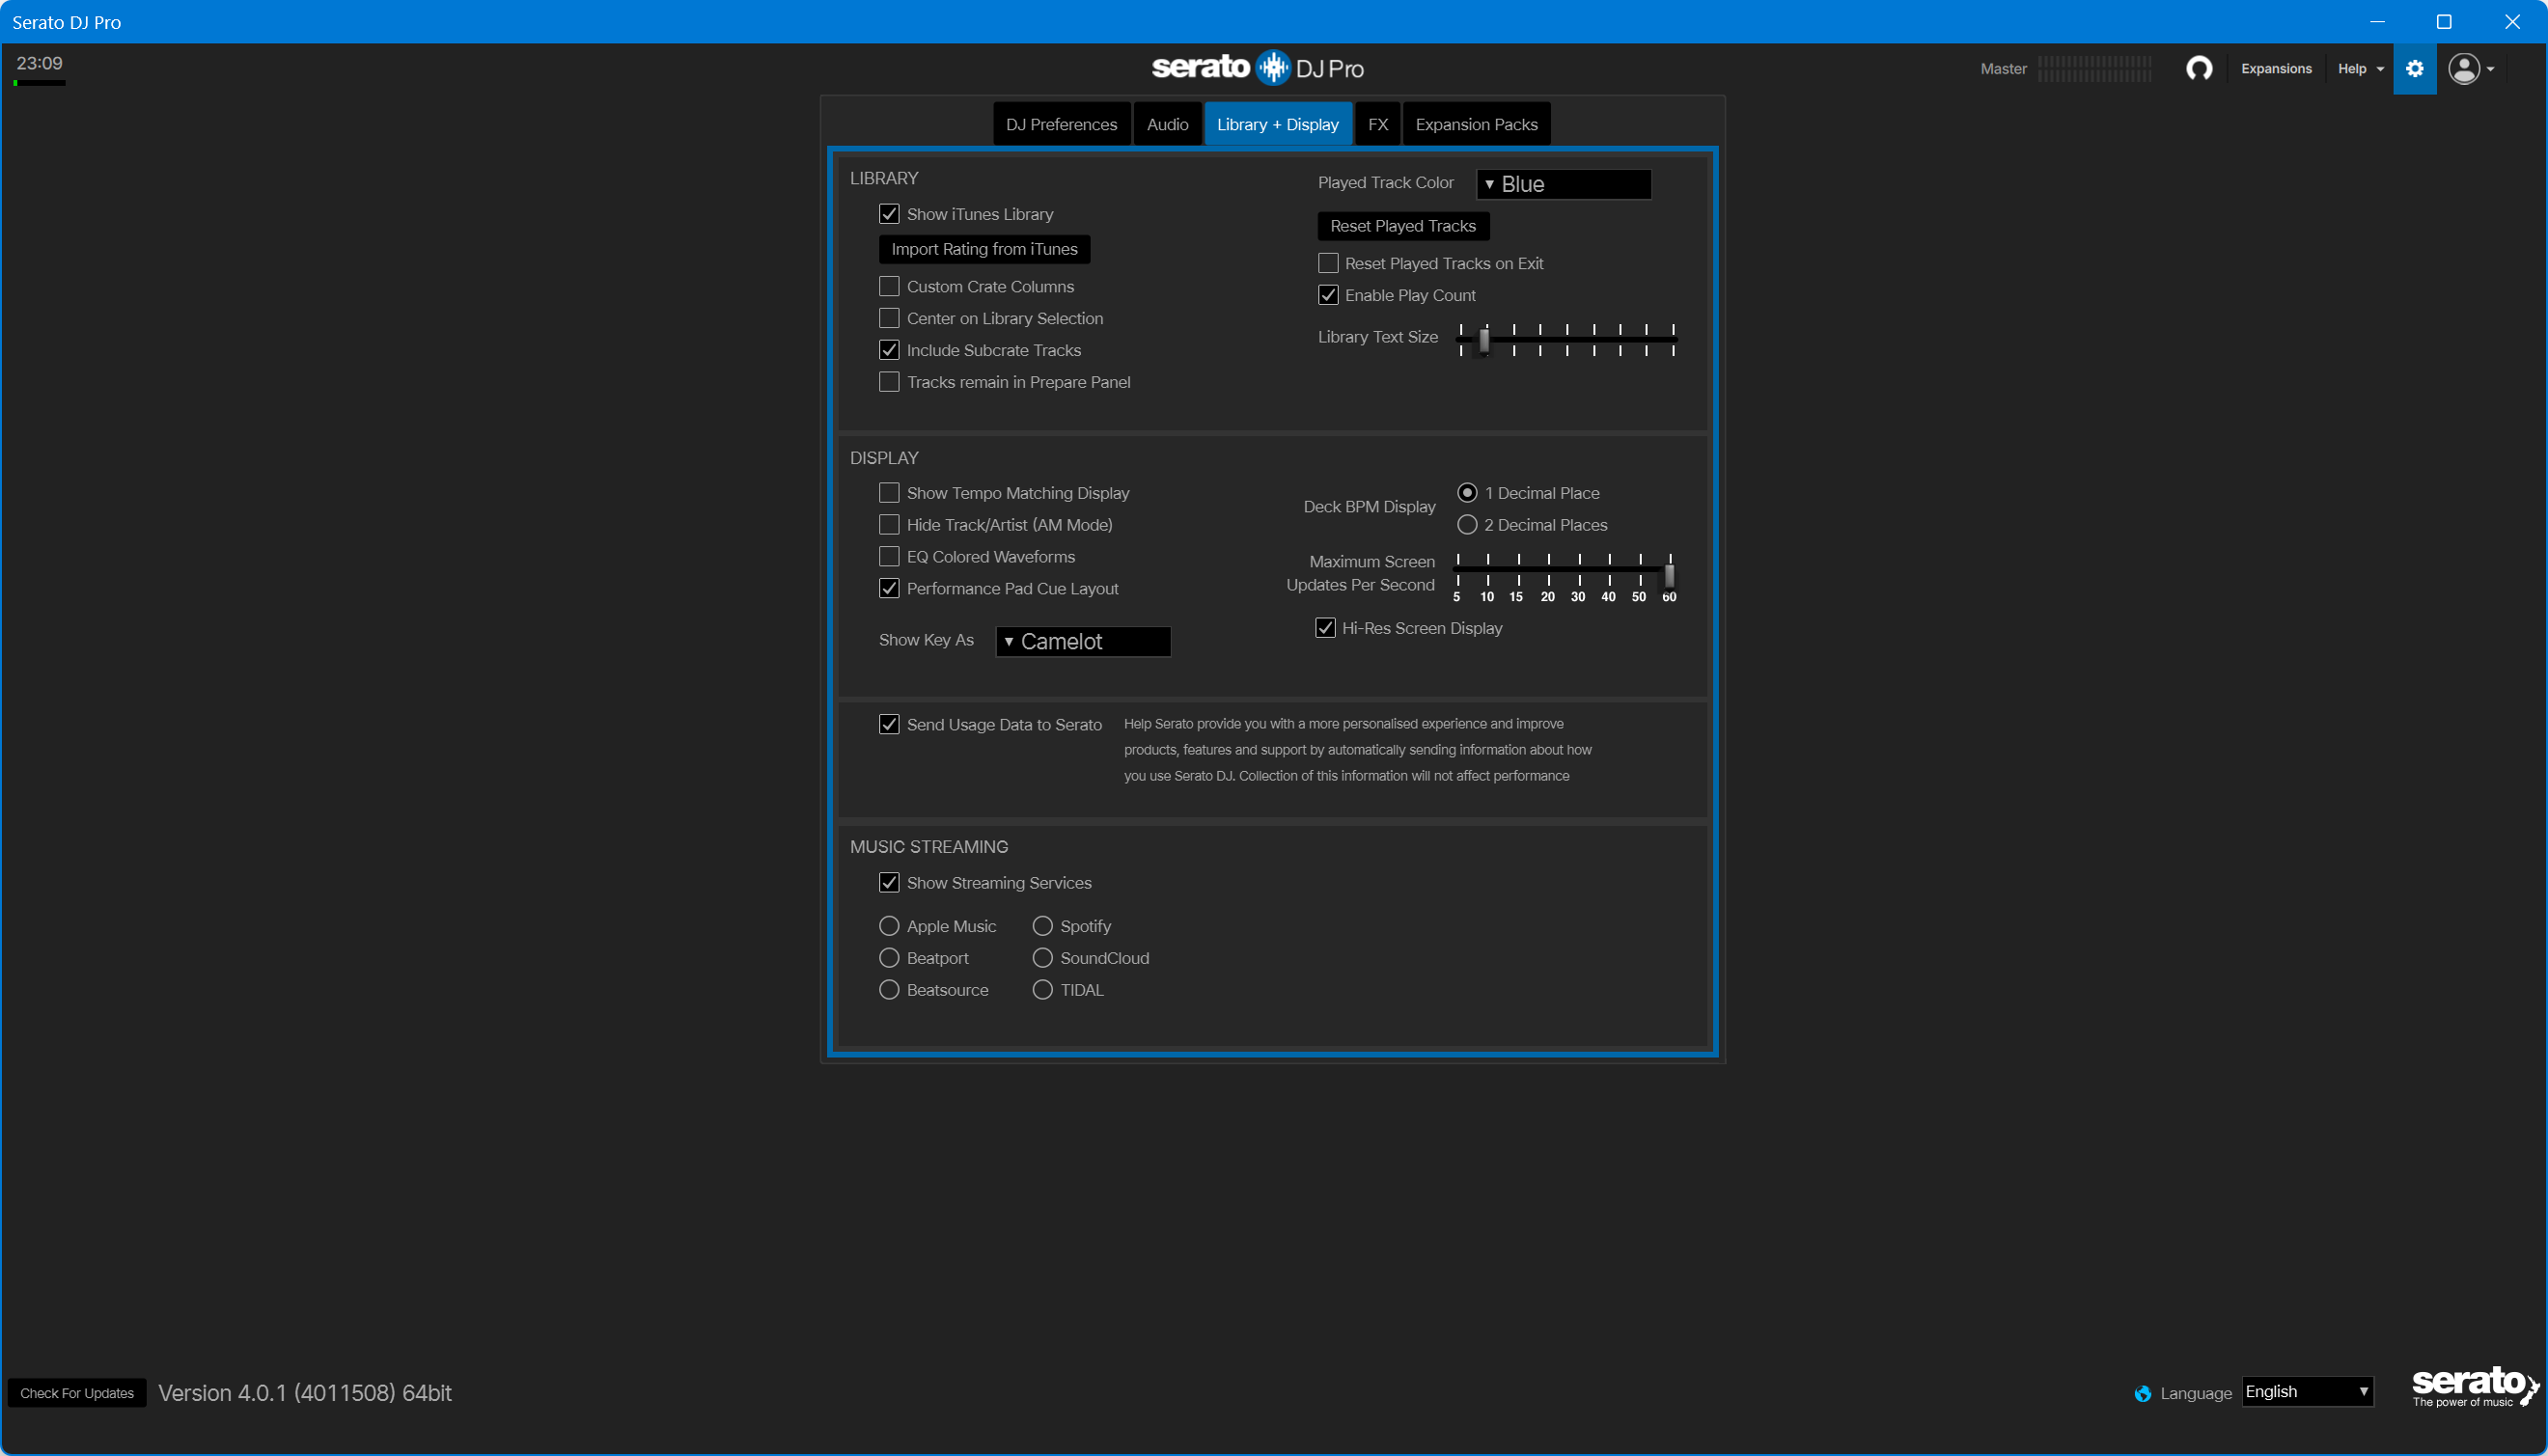
Task: Click the settings gear icon
Action: click(x=2414, y=68)
